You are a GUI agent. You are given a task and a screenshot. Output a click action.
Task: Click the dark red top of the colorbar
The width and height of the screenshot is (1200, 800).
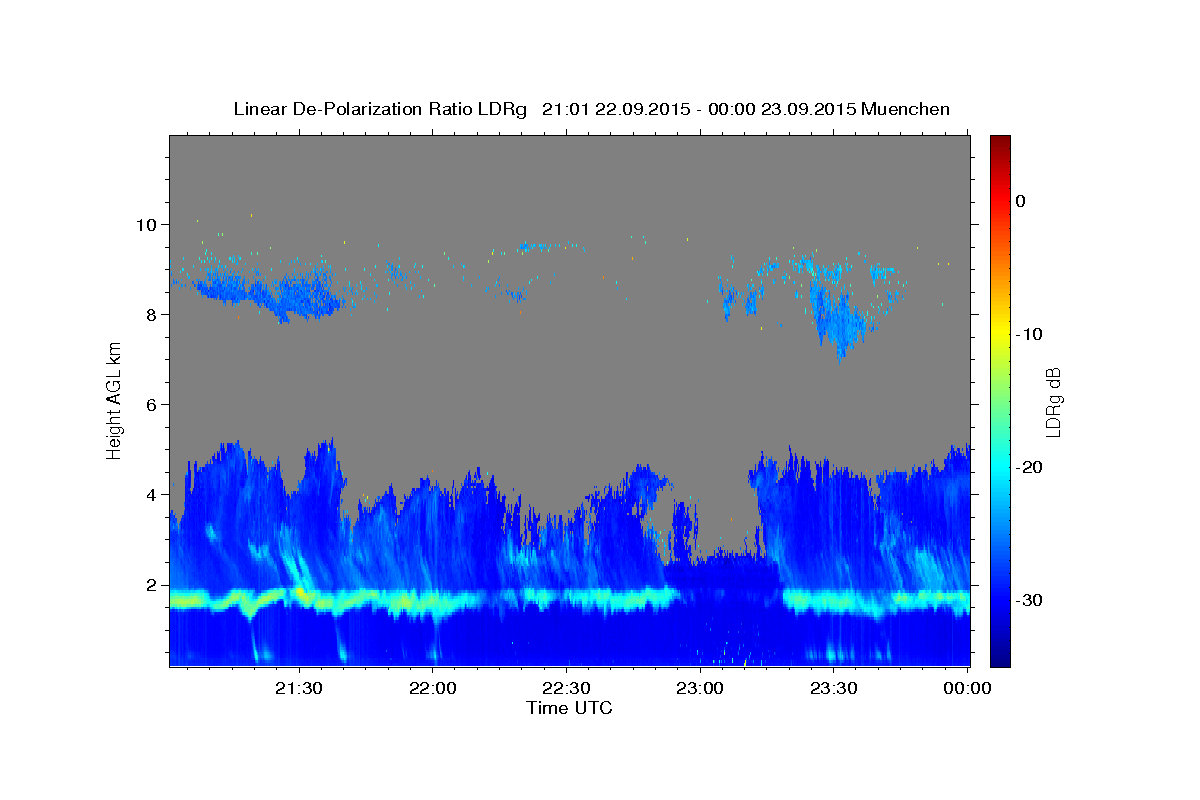(1000, 142)
